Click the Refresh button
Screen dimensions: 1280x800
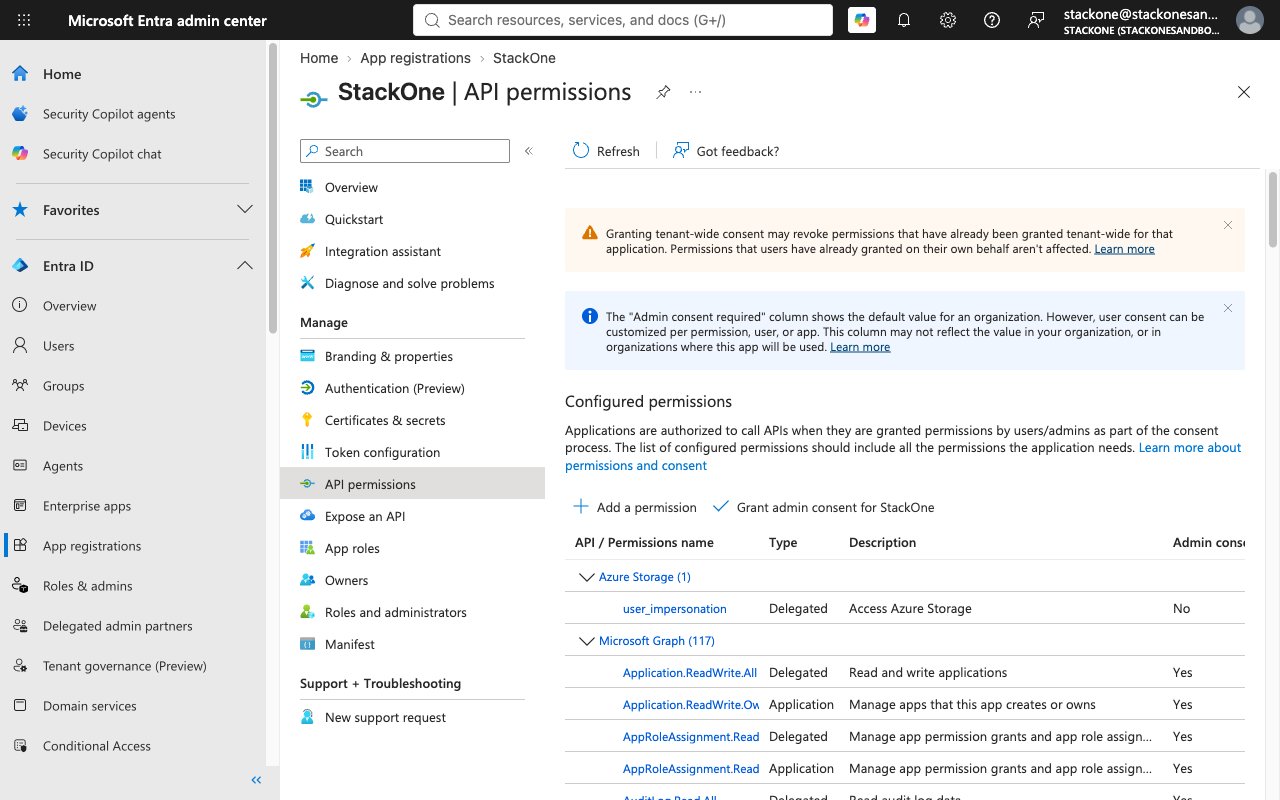click(x=606, y=151)
